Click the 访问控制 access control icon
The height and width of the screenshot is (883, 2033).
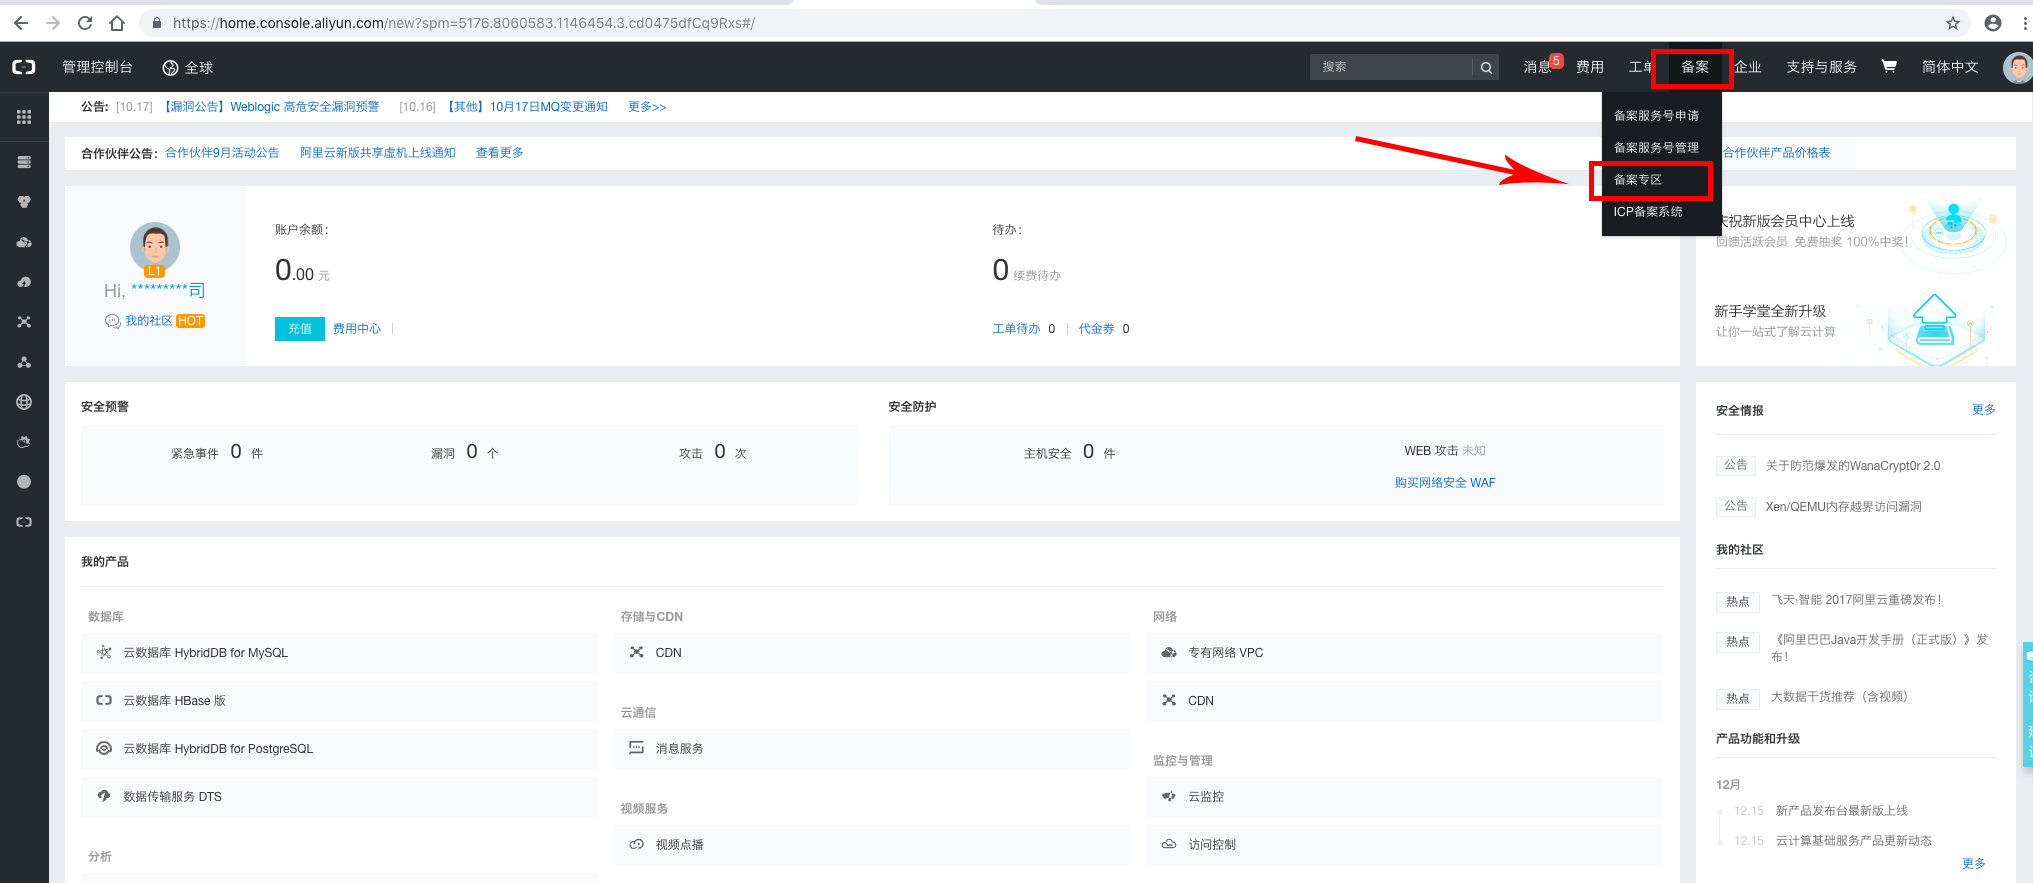[1169, 844]
